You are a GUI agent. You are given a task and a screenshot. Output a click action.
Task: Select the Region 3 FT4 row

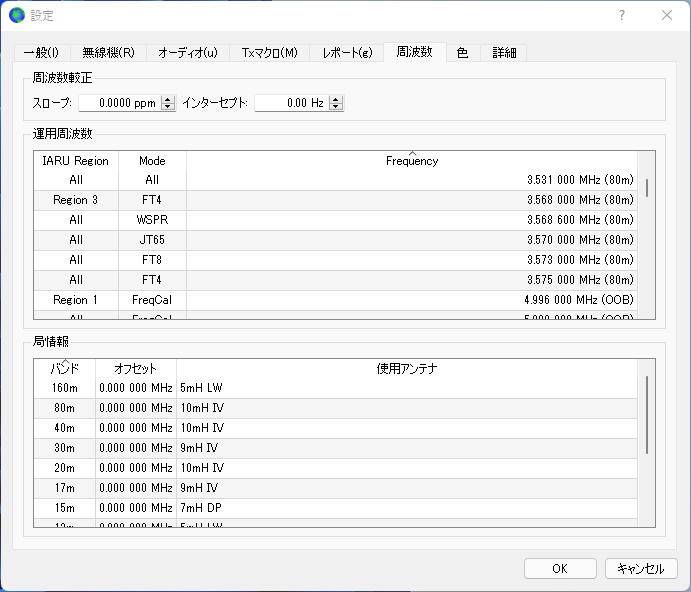336,200
